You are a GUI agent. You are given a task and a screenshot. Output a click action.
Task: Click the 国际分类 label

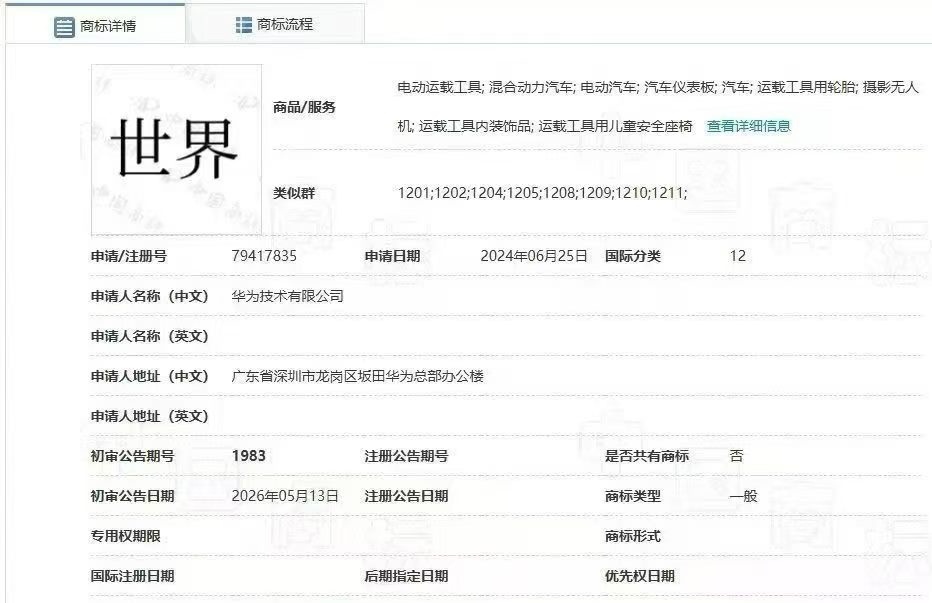[633, 256]
